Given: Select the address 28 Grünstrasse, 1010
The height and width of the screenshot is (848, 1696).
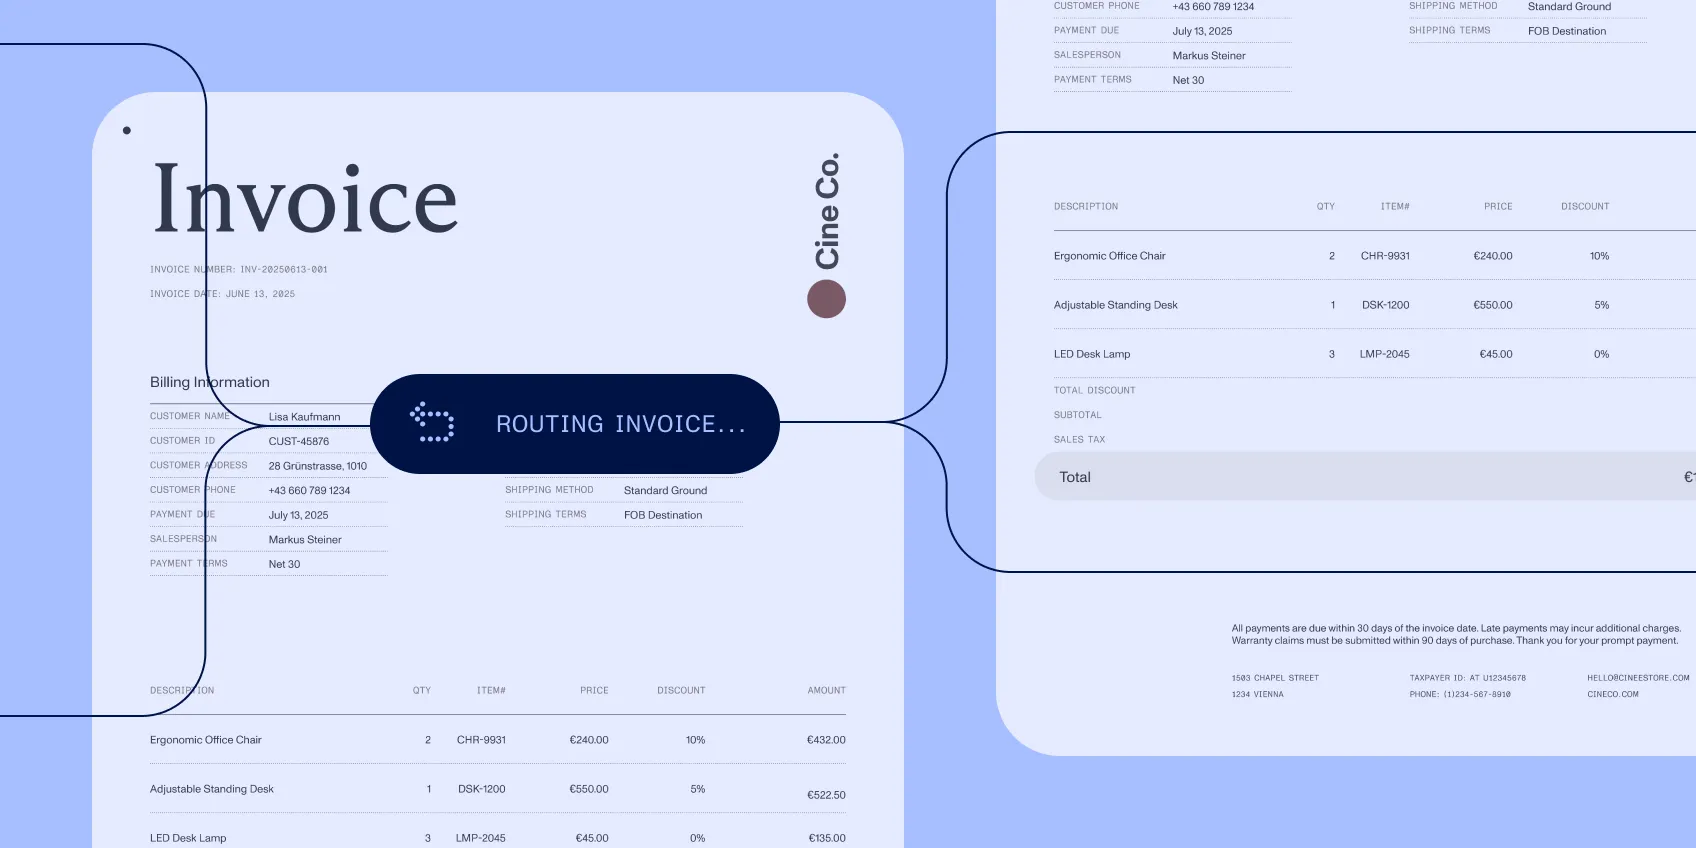Looking at the screenshot, I should pos(317,466).
